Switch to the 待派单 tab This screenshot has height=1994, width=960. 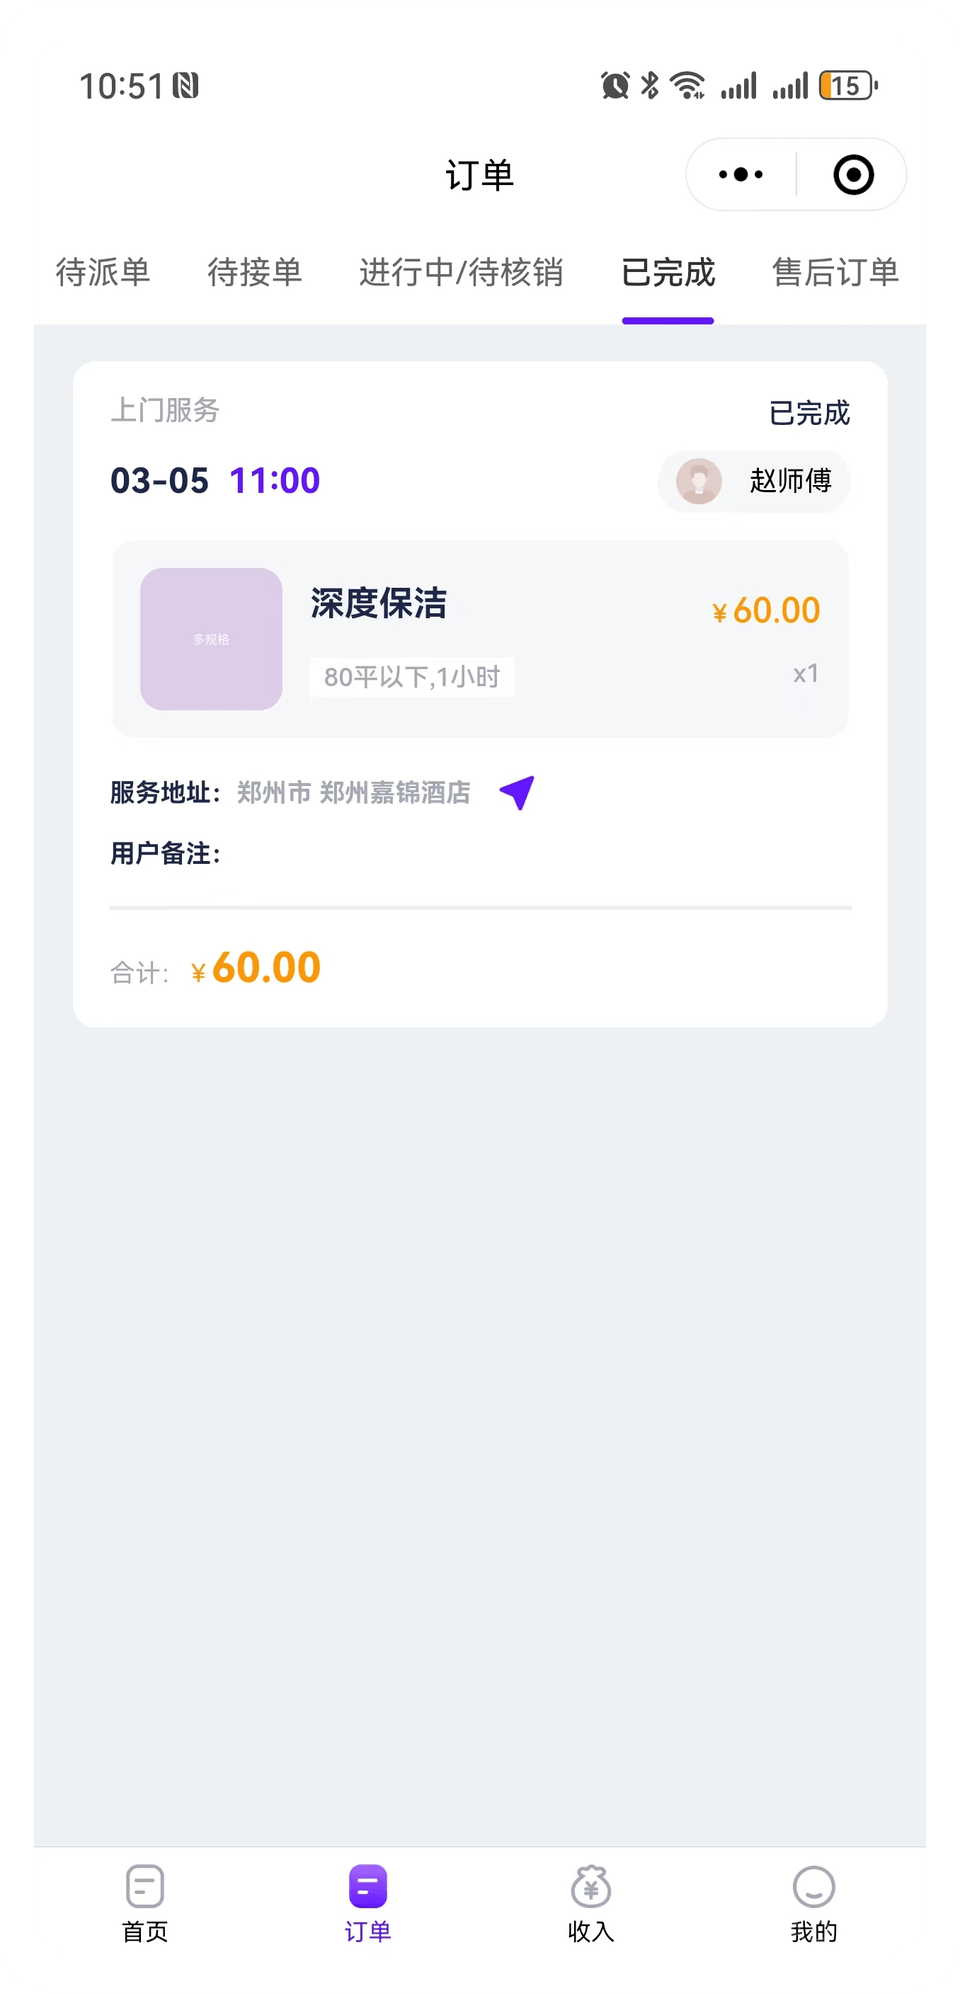click(x=103, y=272)
